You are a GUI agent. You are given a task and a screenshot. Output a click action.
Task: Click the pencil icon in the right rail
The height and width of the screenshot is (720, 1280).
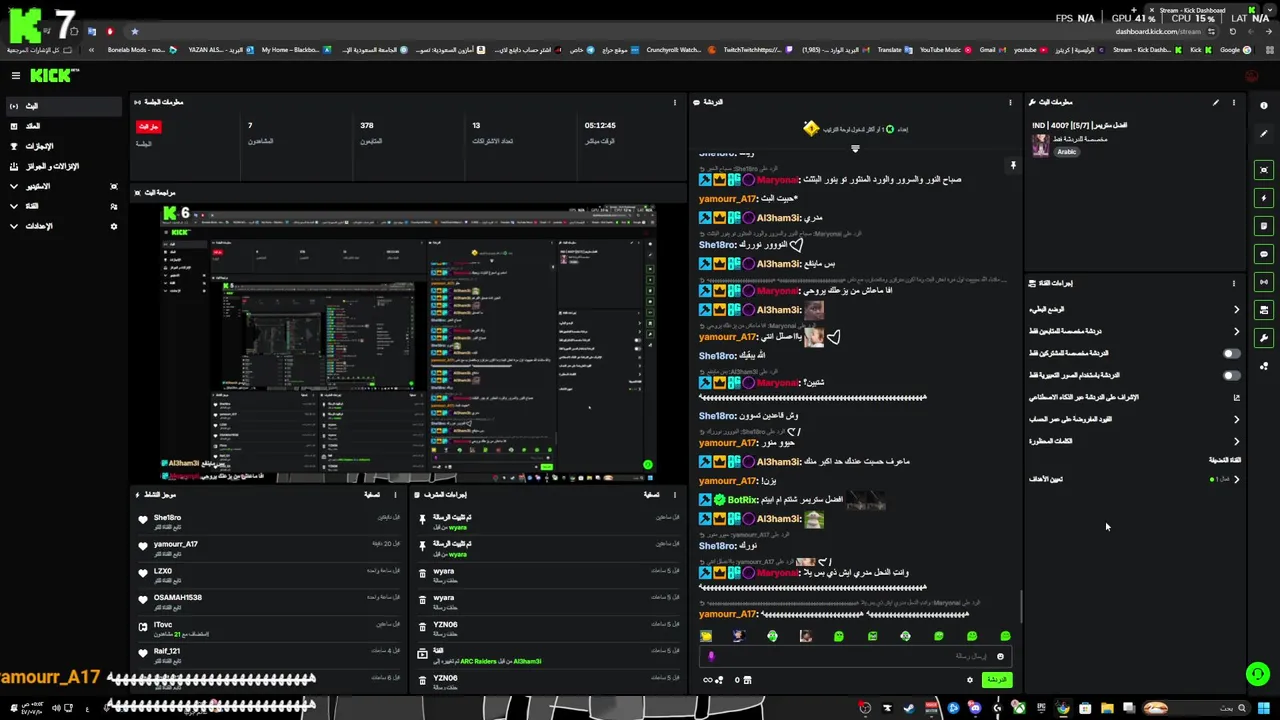pos(1265,134)
